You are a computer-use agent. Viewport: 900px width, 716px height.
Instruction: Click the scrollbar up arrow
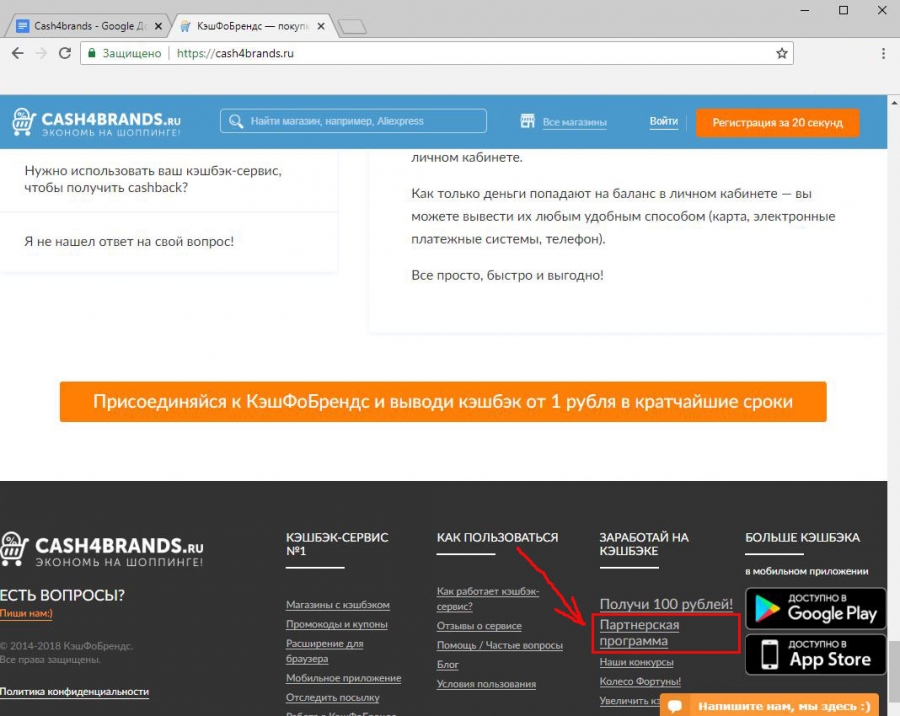pos(894,102)
